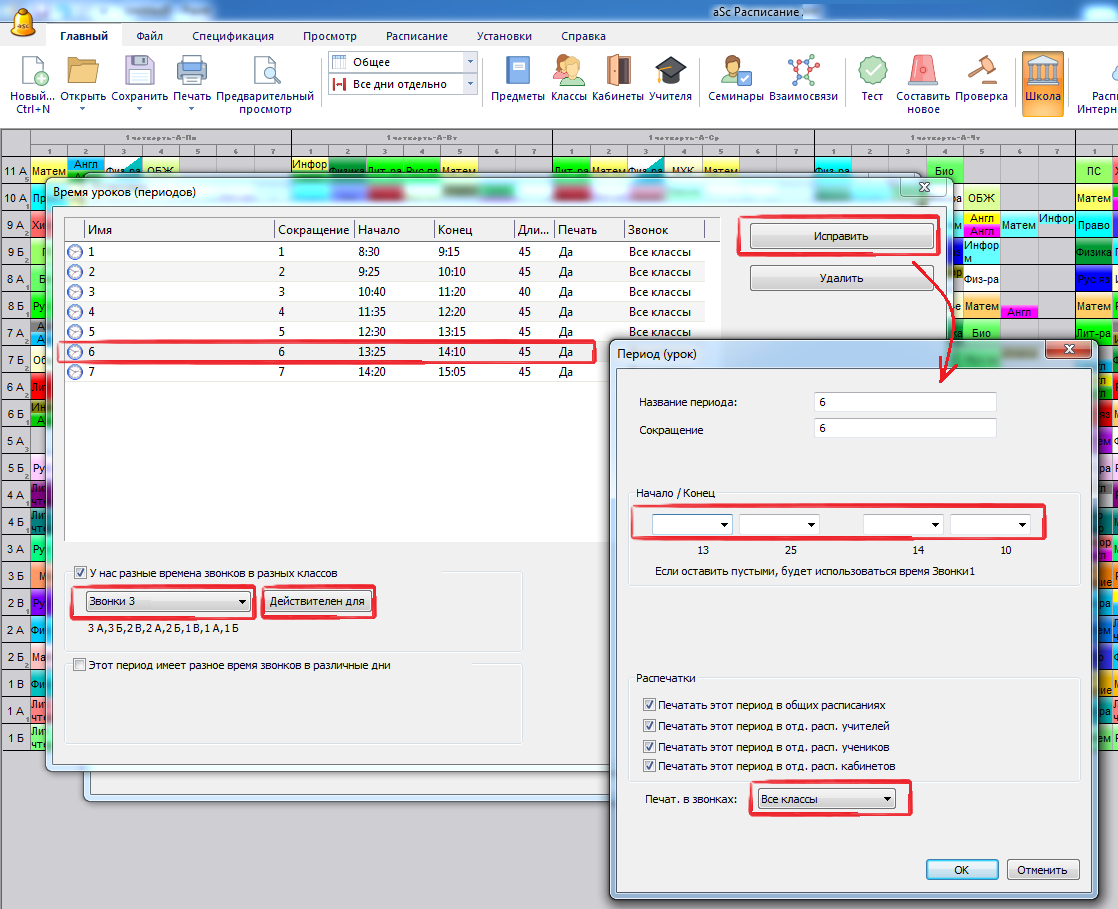Click the Проверка gavel icon
This screenshot has height=909, width=1118.
[x=981, y=72]
